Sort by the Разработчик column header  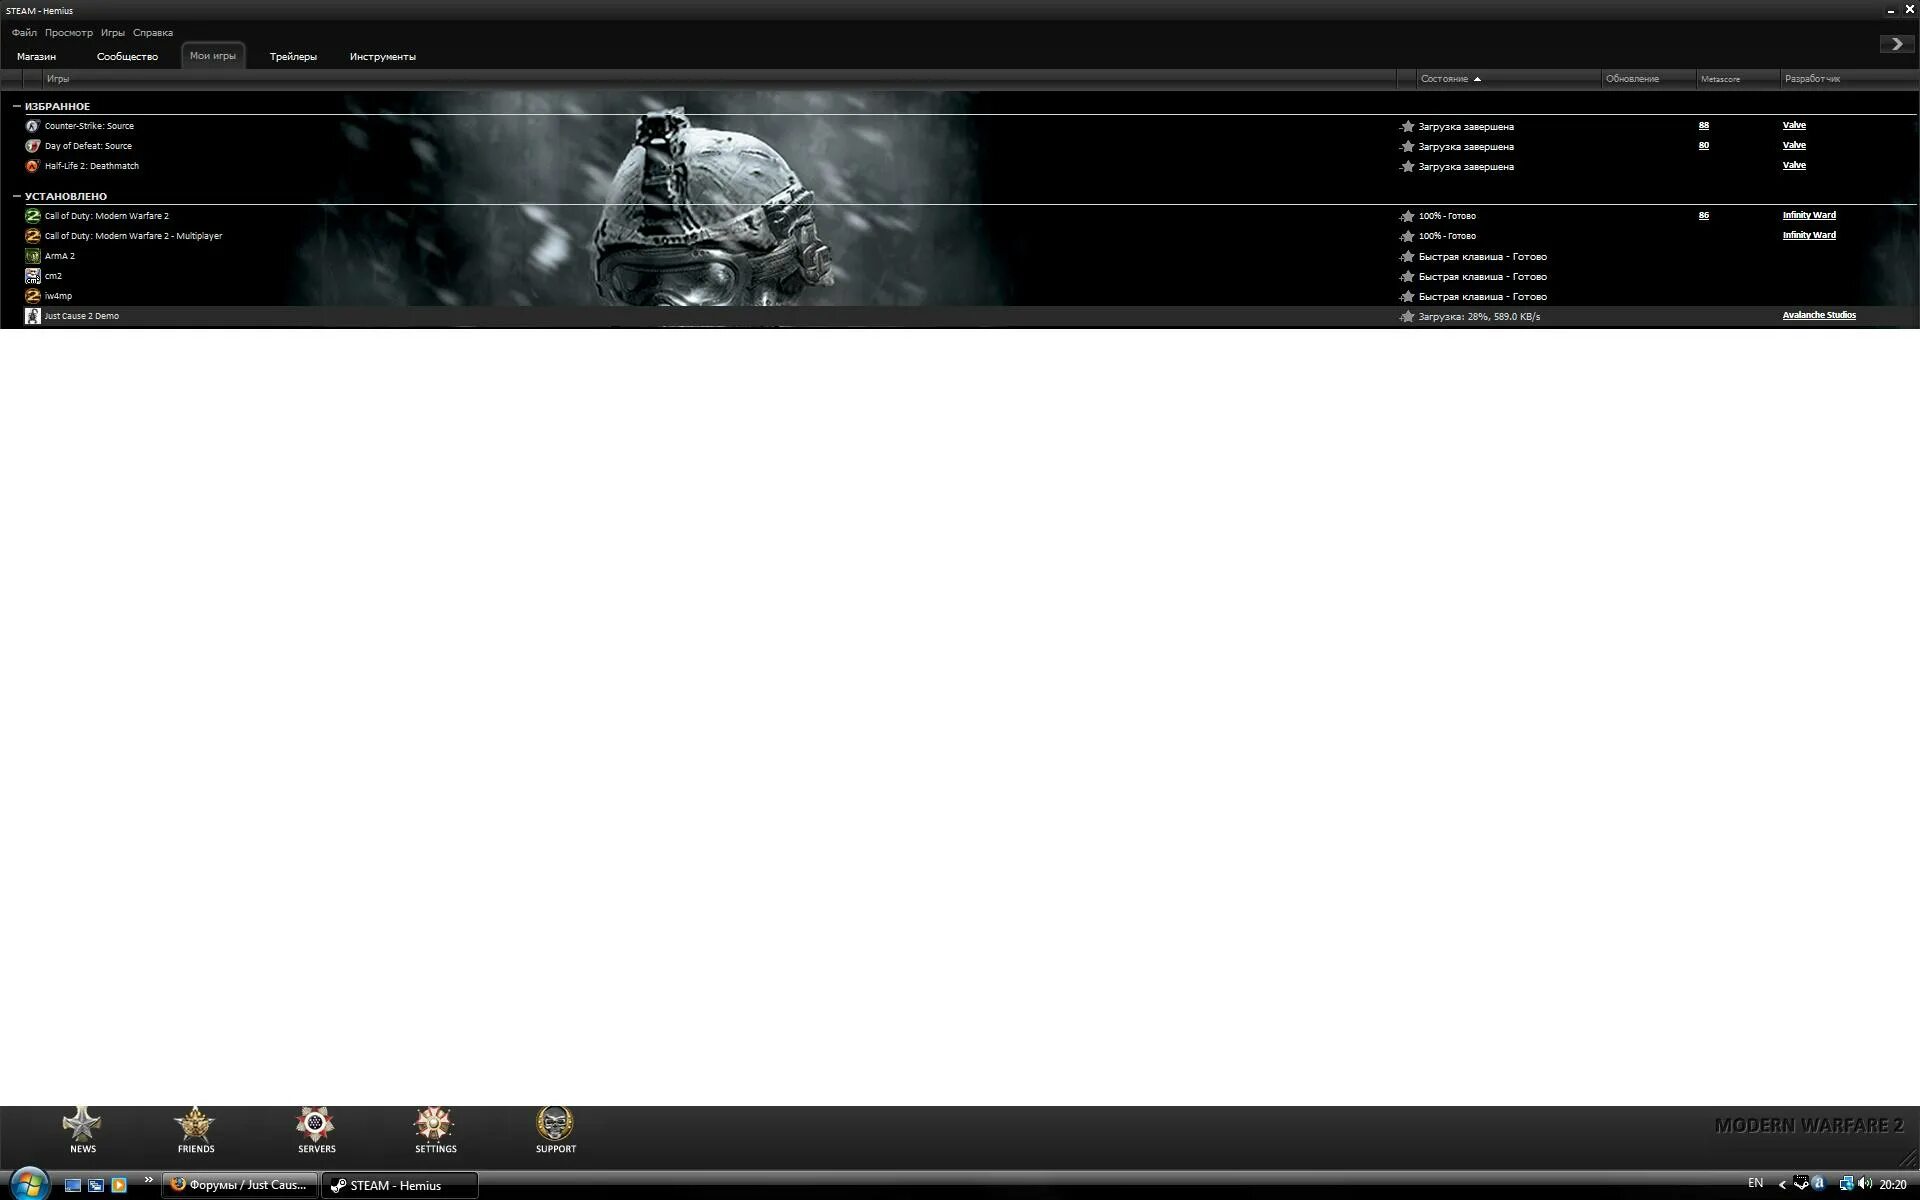pyautogui.click(x=1848, y=79)
